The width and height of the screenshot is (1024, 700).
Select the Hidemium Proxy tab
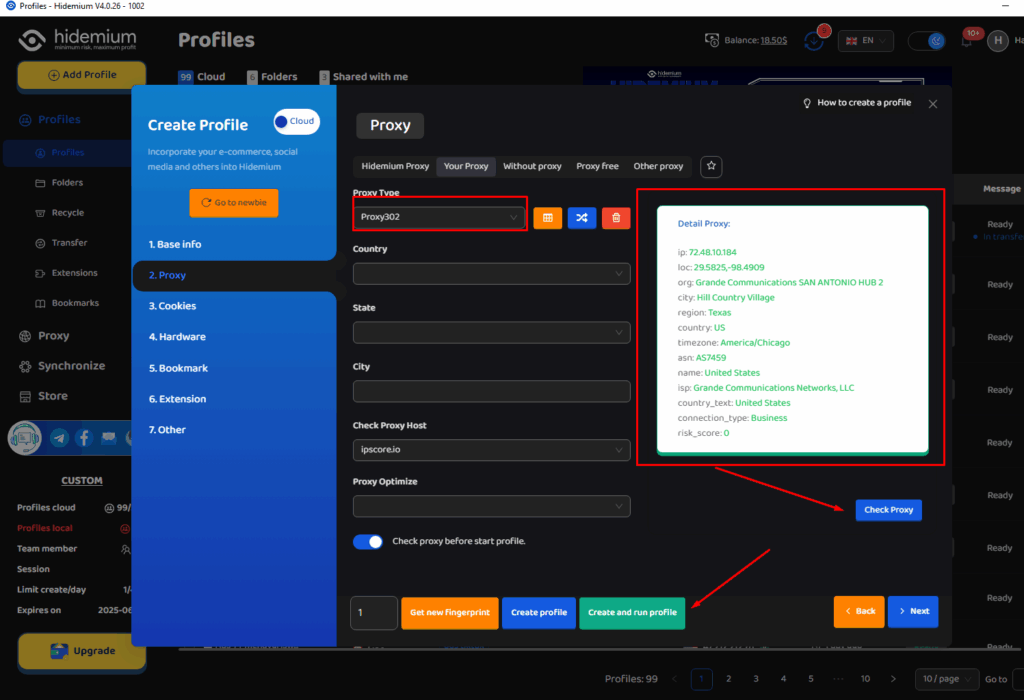click(x=395, y=166)
